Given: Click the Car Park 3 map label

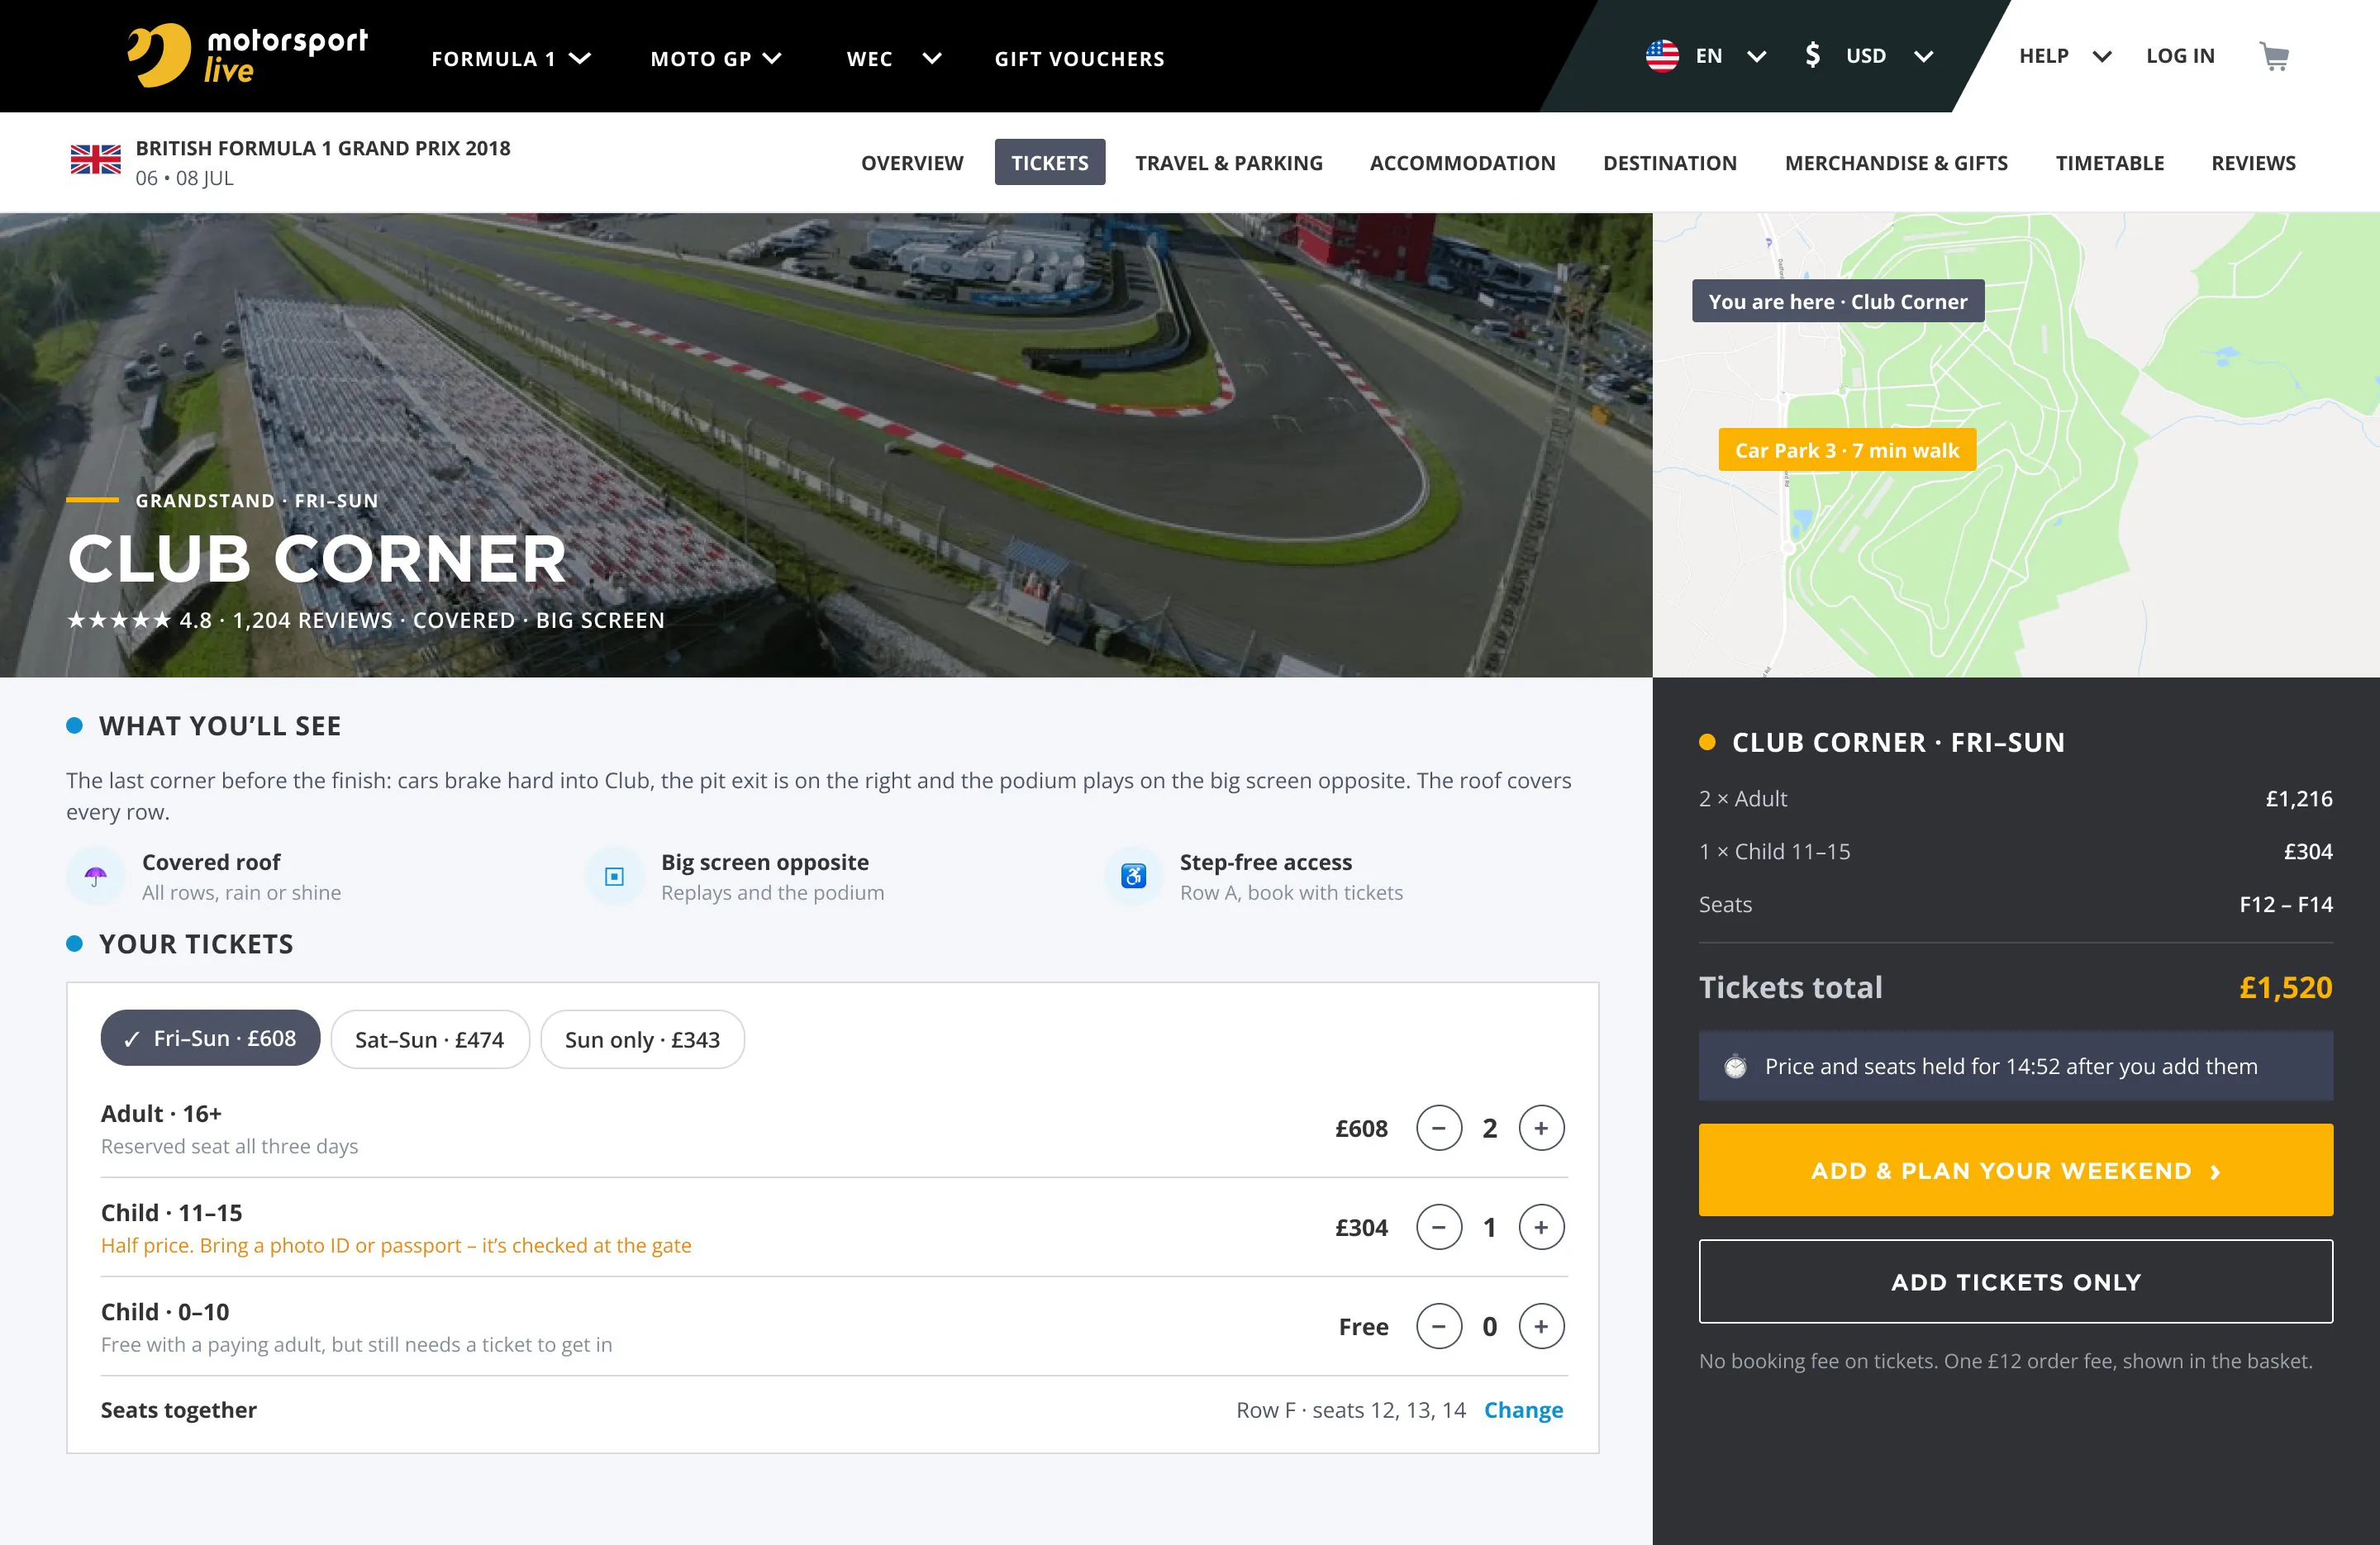Looking at the screenshot, I should (x=1847, y=450).
